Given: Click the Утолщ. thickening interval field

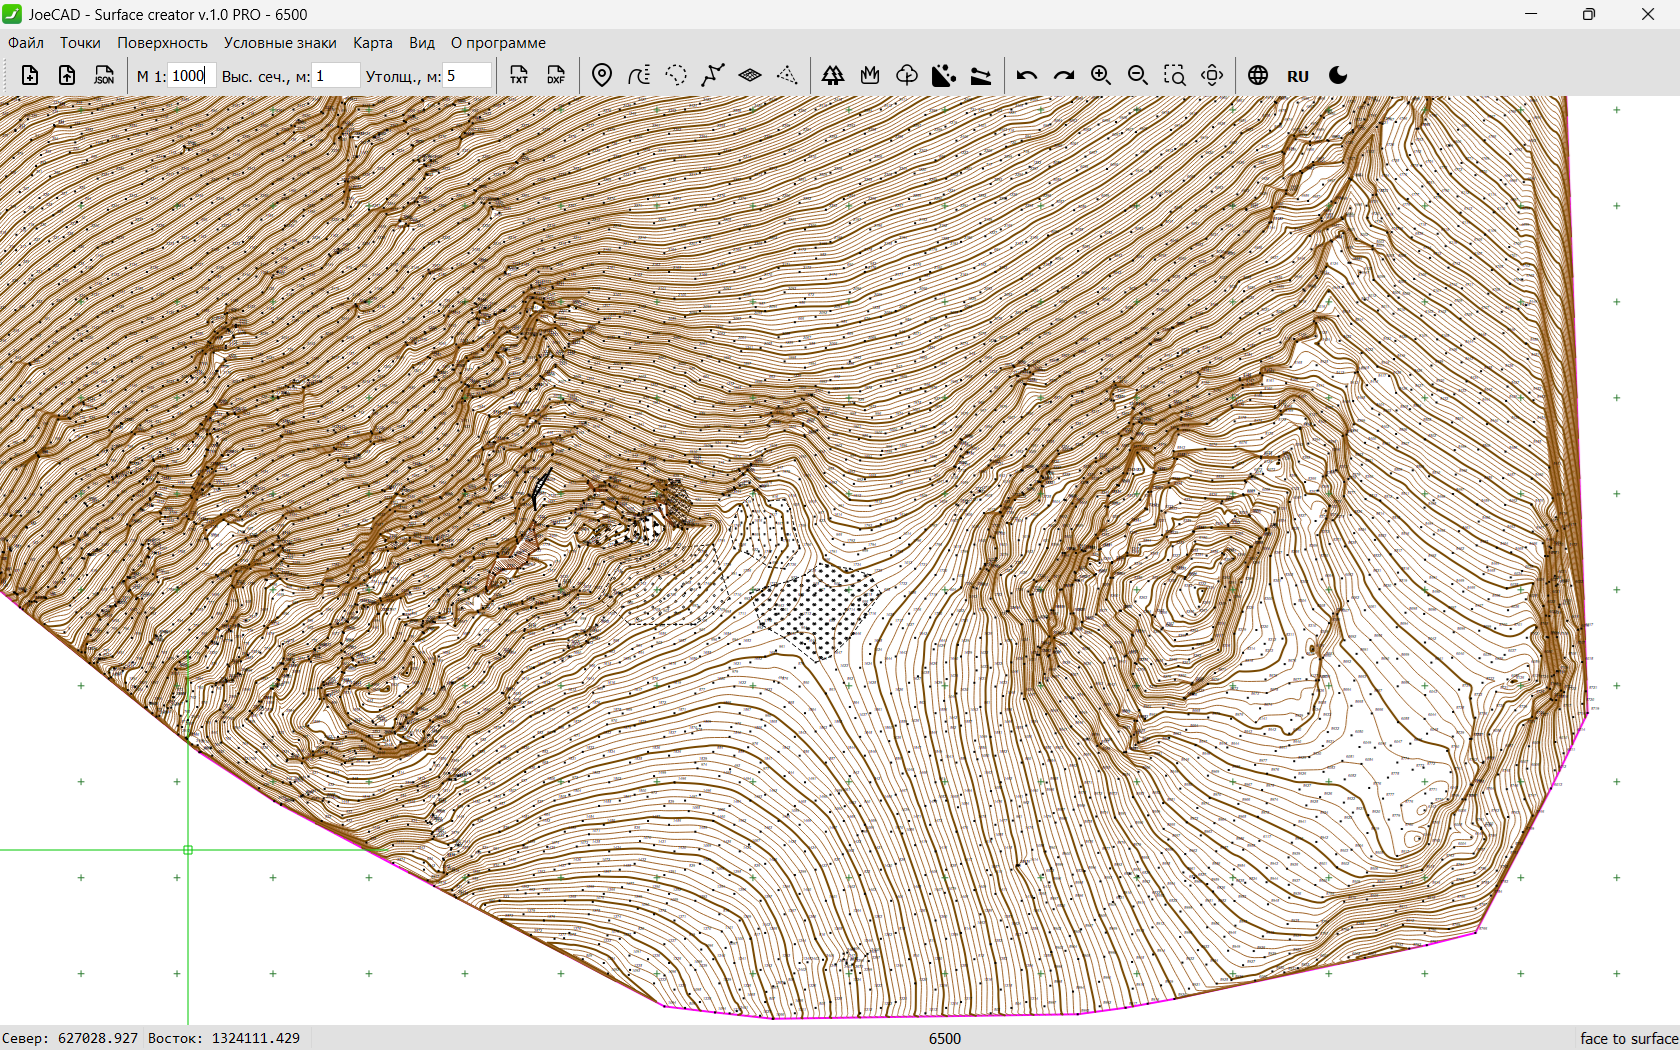Looking at the screenshot, I should tap(467, 75).
